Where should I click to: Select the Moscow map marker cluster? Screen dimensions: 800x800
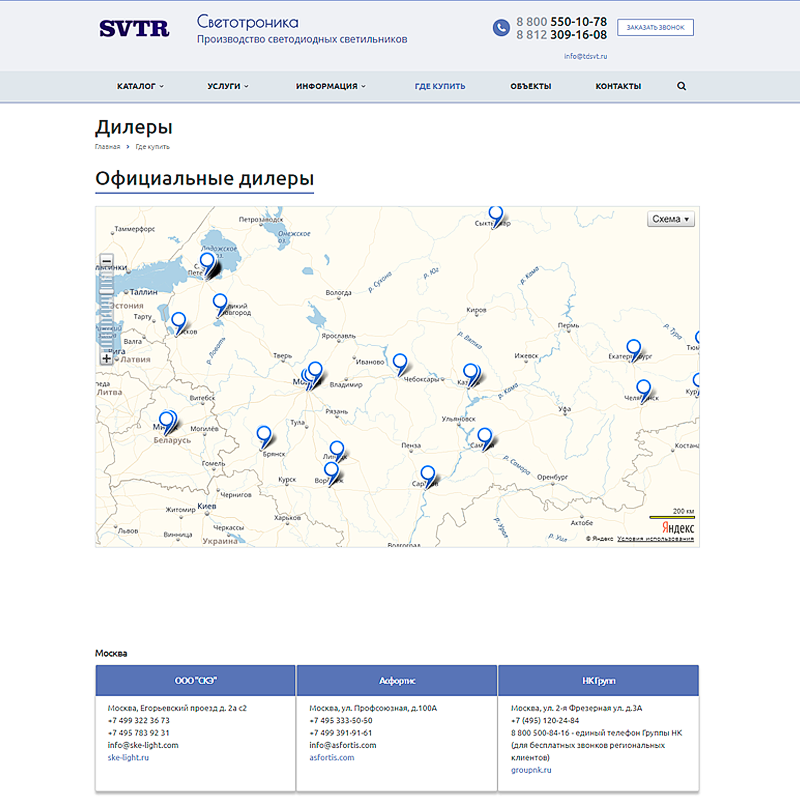pyautogui.click(x=312, y=377)
